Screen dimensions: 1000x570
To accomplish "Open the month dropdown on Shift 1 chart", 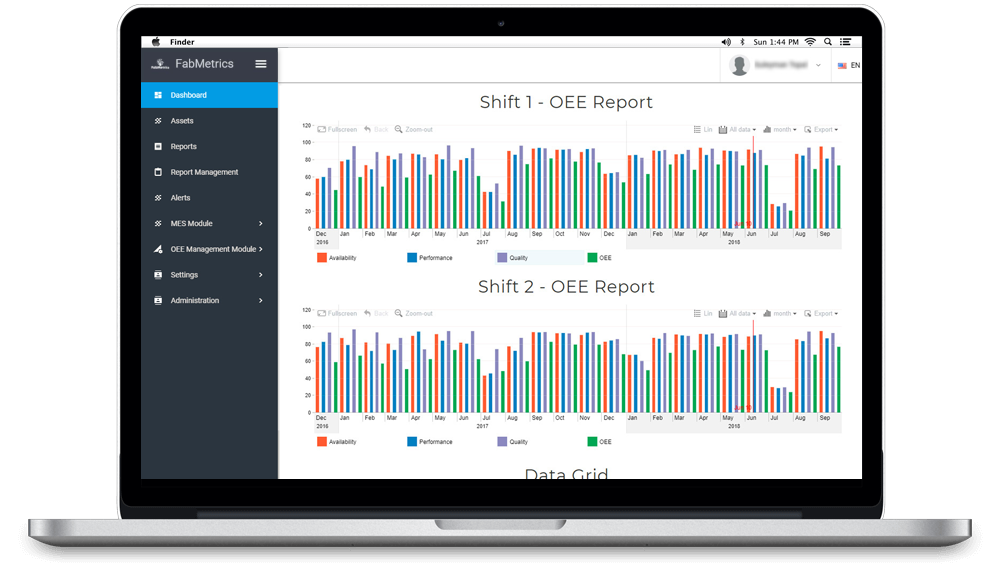I will point(780,129).
